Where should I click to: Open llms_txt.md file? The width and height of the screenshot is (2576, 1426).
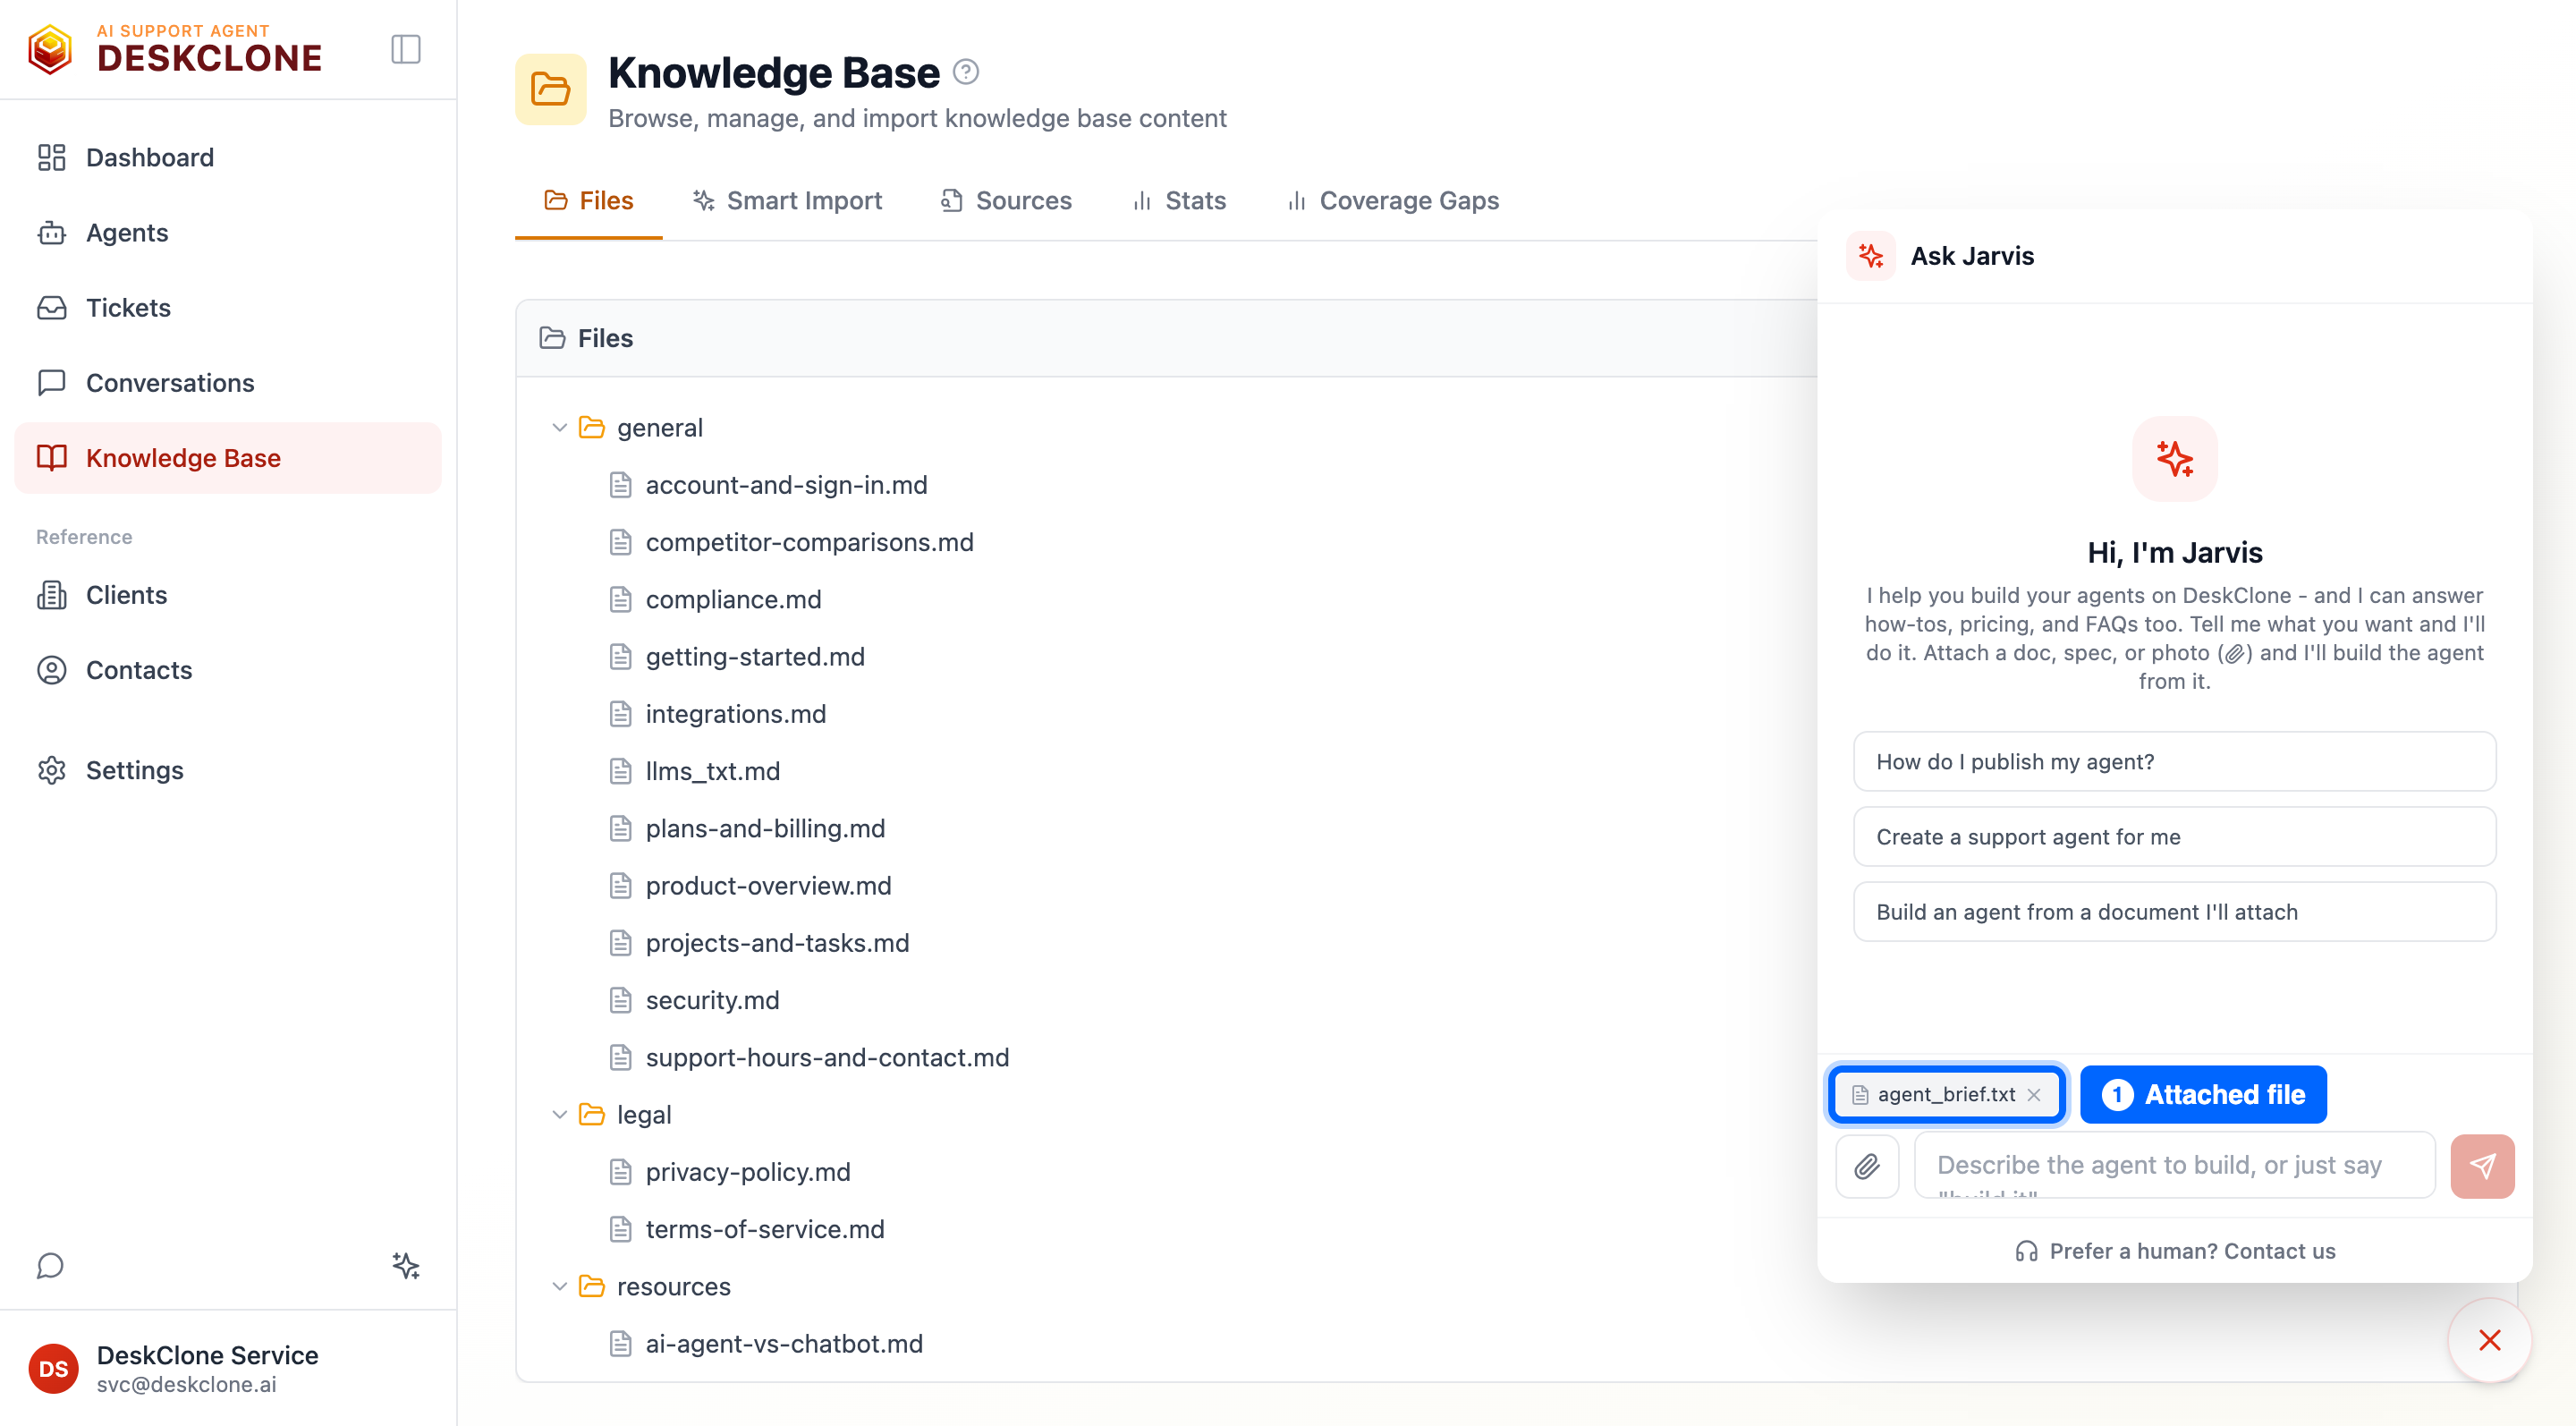(x=712, y=770)
